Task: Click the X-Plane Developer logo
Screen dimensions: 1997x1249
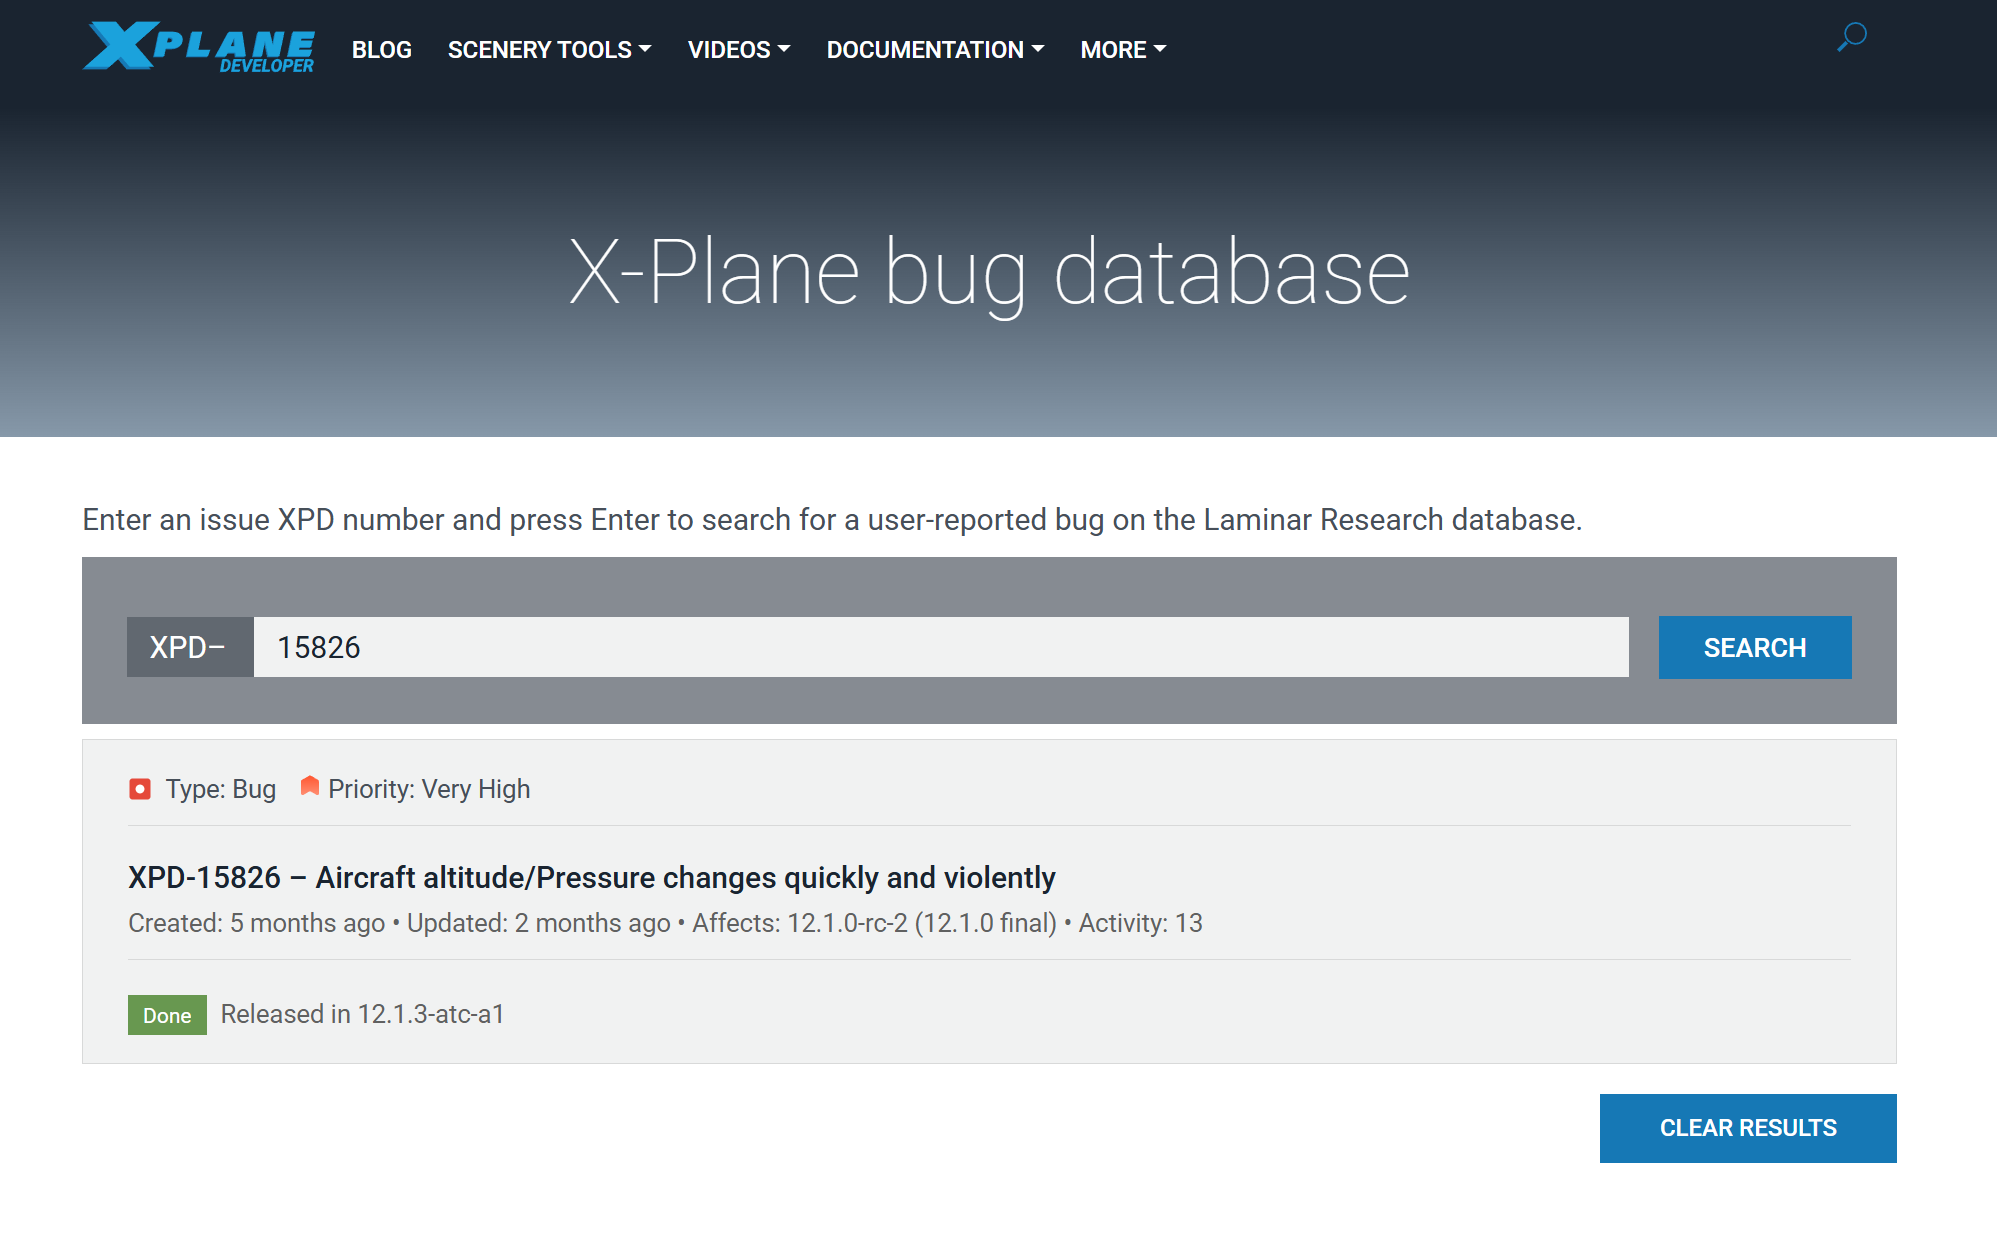Action: click(199, 47)
